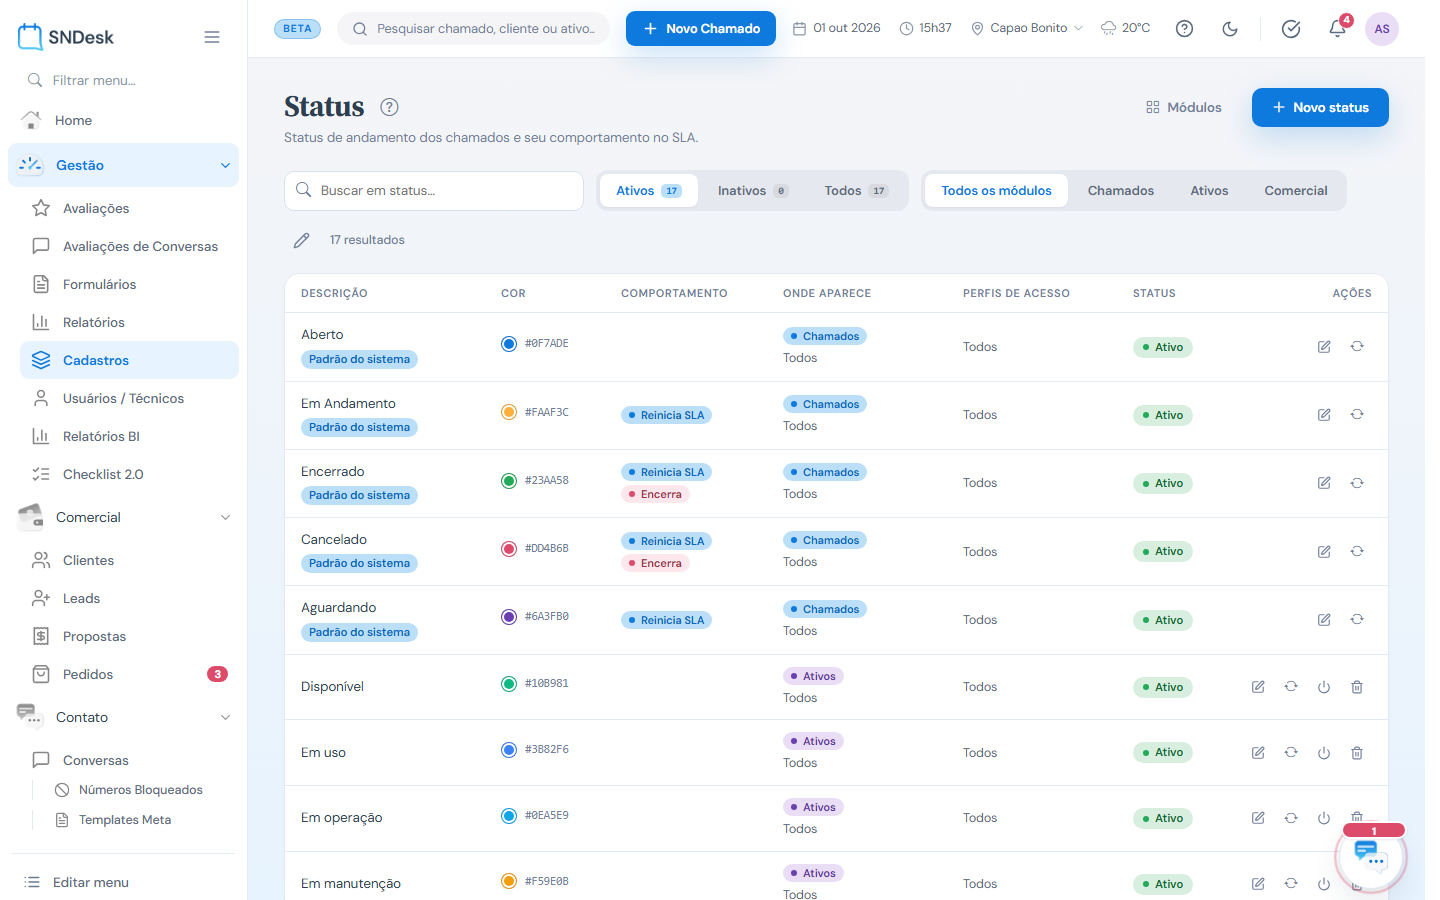Toggle the sidebar hamburger menu
Screen dimensions: 1440x900
212,37
